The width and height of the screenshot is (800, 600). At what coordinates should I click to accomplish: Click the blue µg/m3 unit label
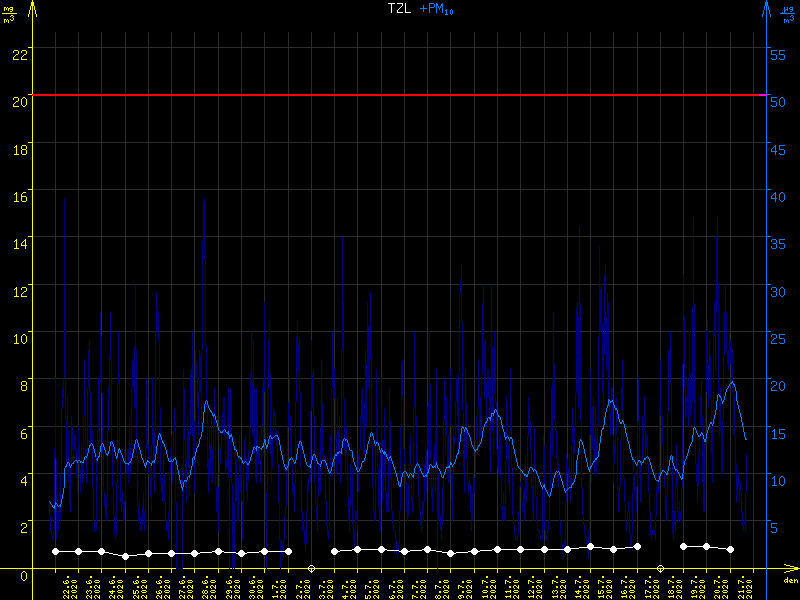pos(788,14)
